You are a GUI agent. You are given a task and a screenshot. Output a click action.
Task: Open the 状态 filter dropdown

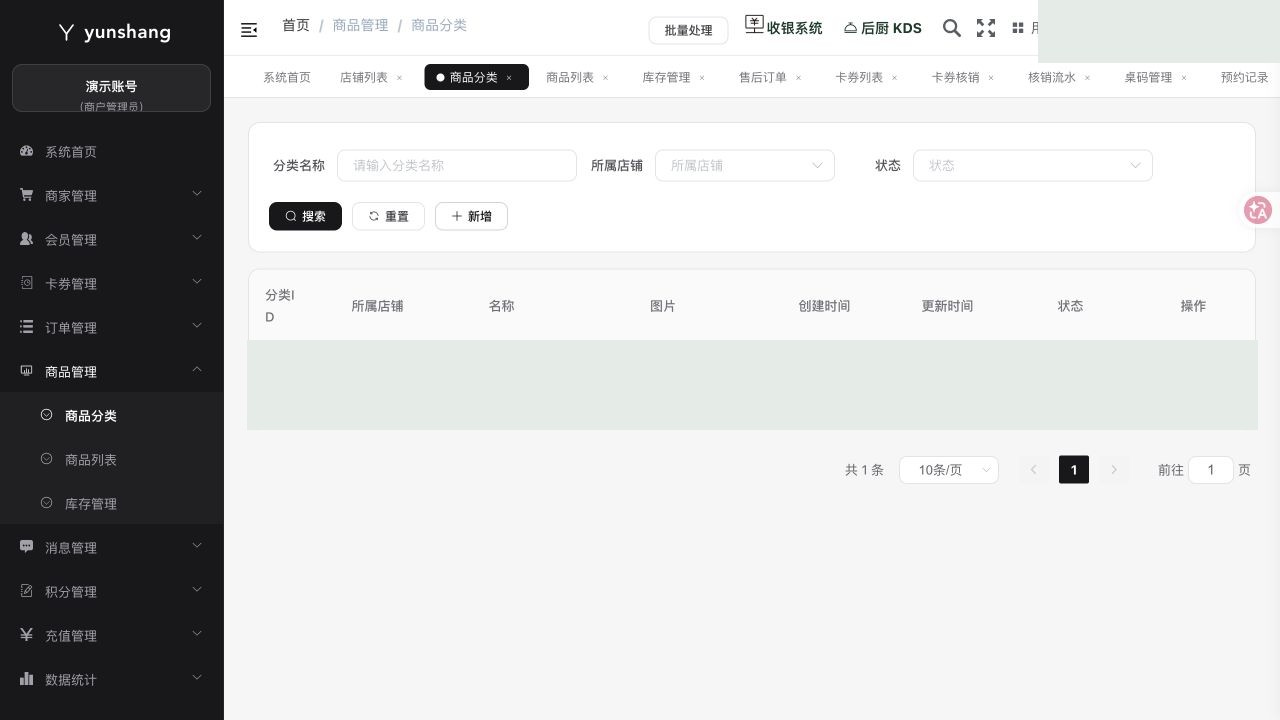(x=1033, y=165)
